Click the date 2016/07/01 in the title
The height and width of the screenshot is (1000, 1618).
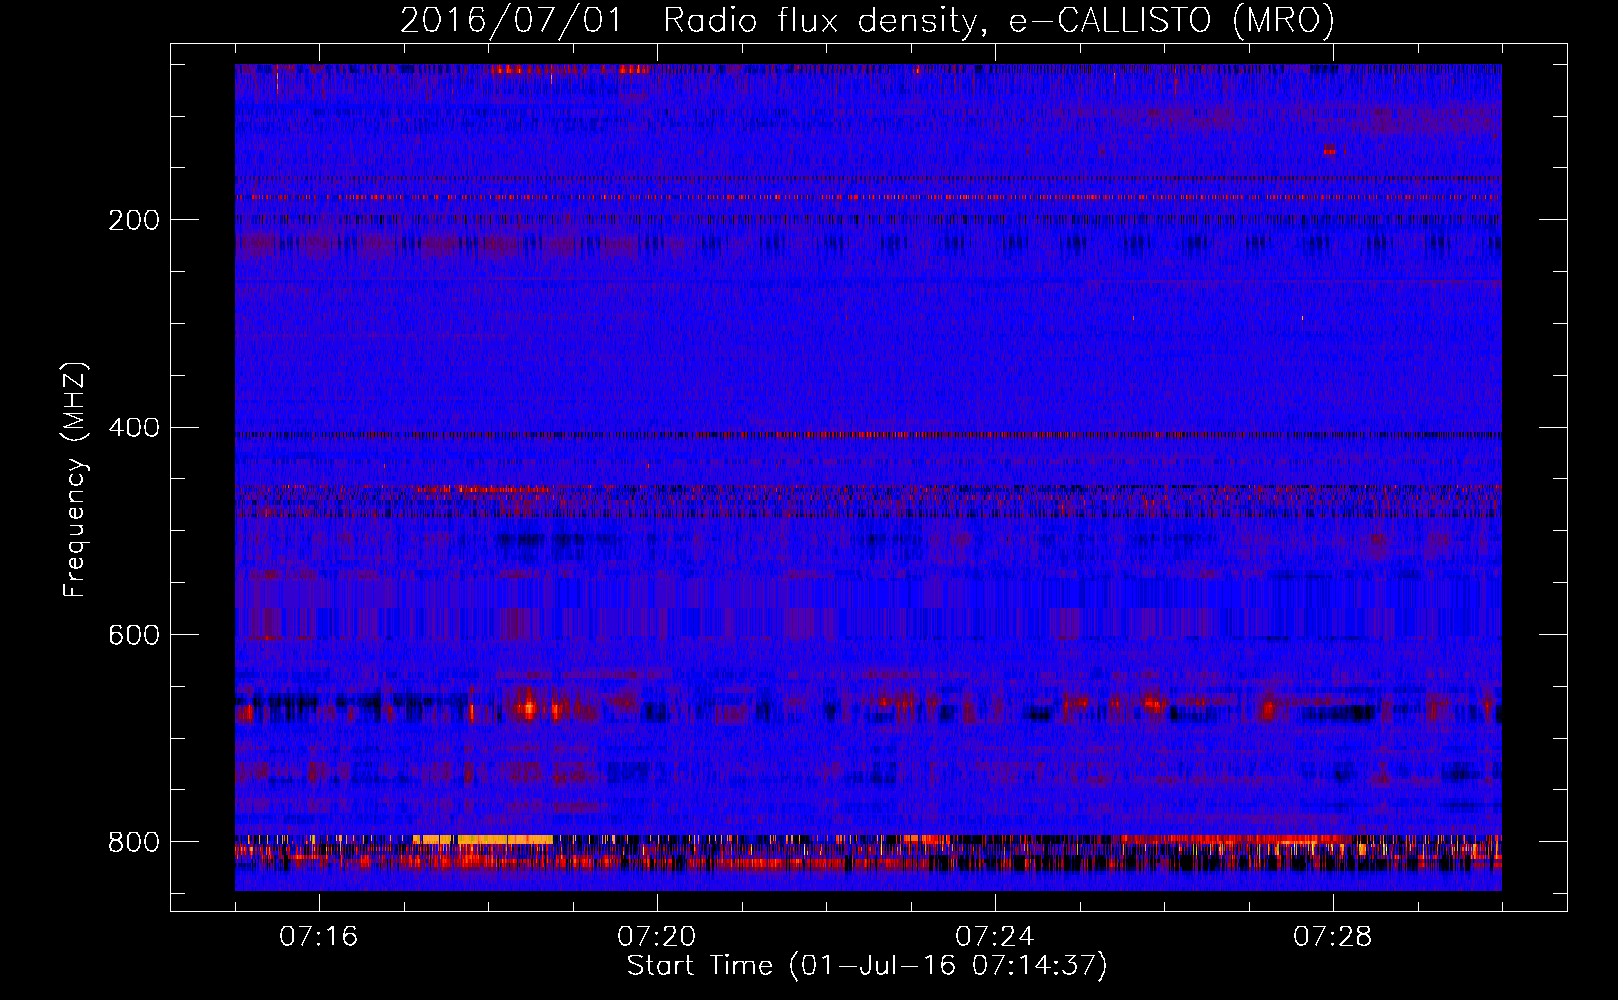pos(511,20)
